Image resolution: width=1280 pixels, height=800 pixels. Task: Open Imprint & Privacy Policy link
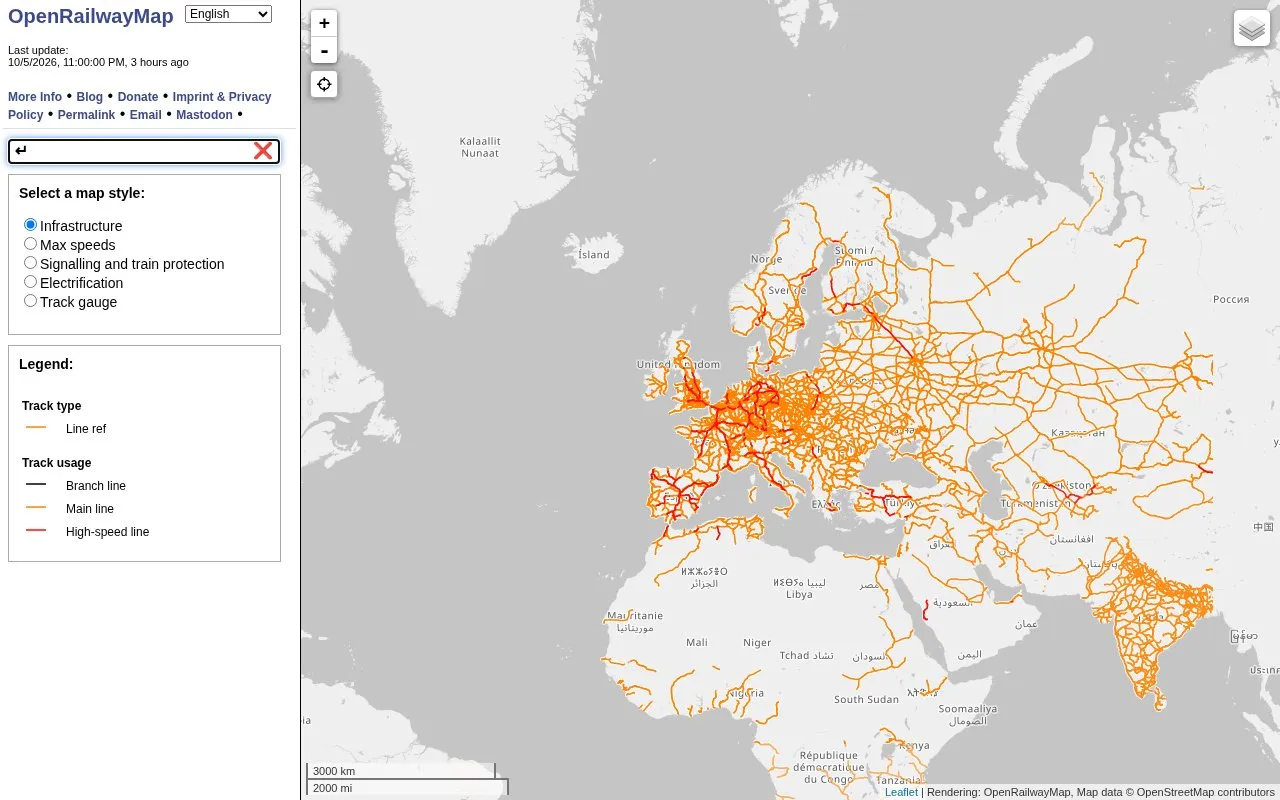[222, 97]
